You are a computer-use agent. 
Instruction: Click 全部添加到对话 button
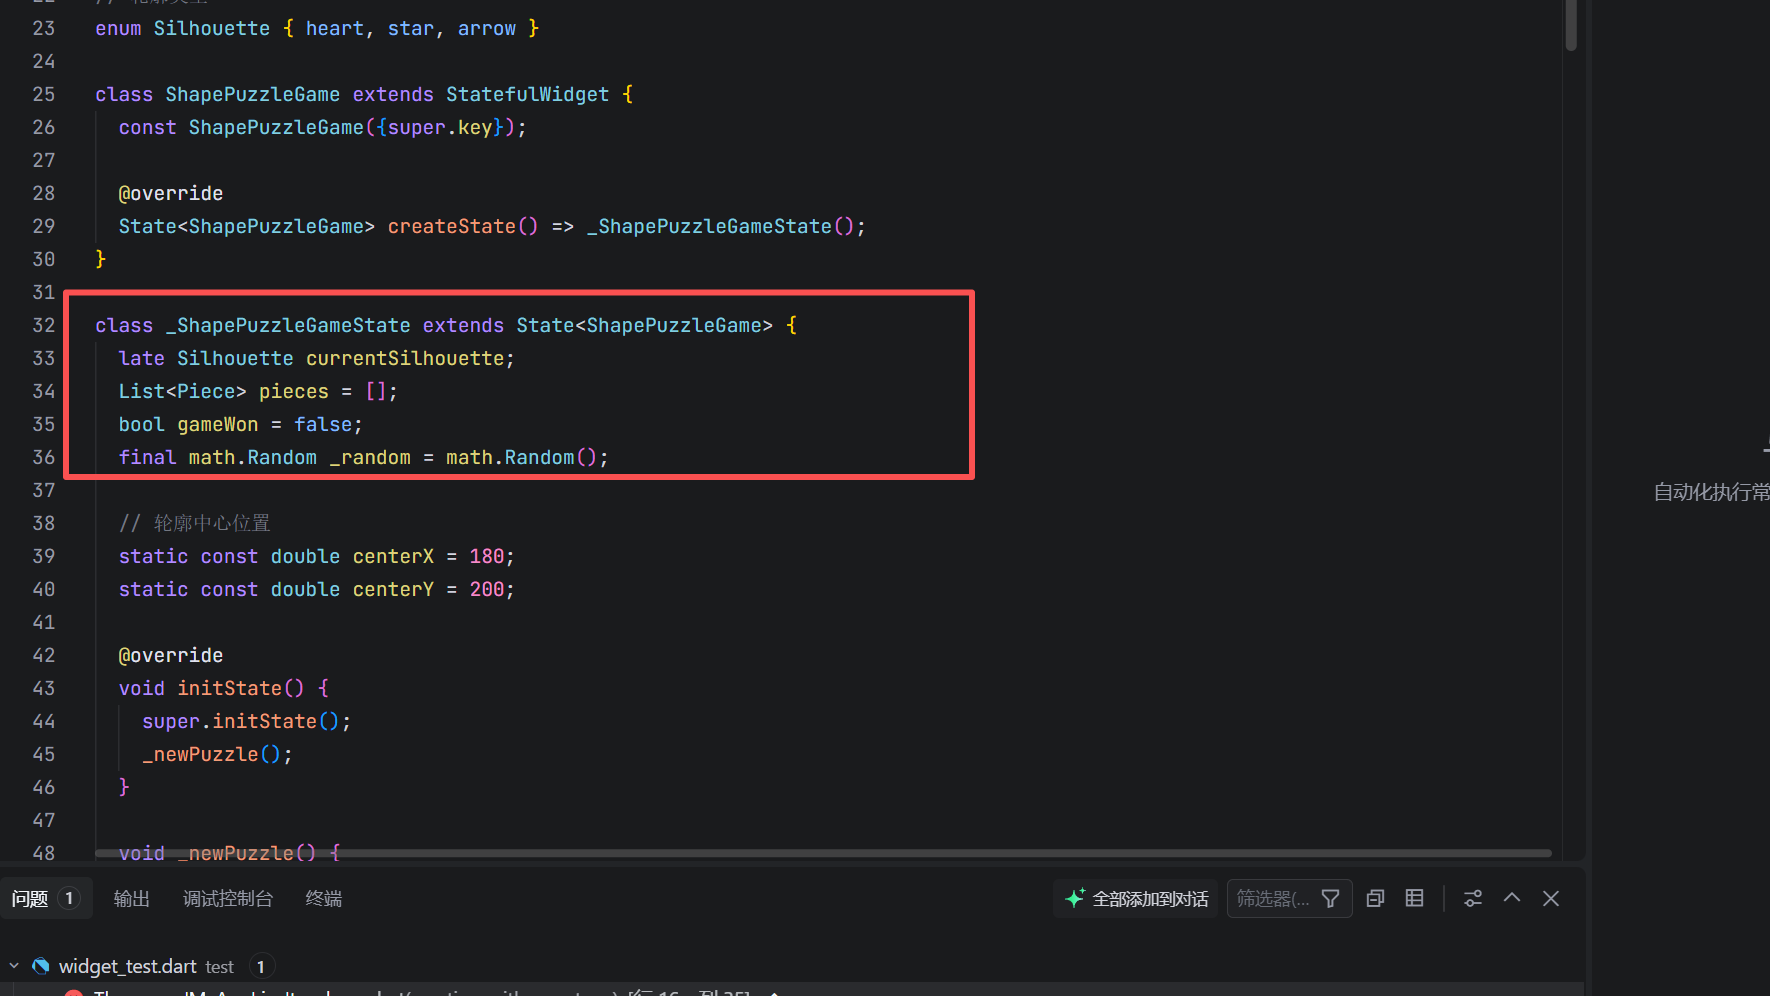1136,899
